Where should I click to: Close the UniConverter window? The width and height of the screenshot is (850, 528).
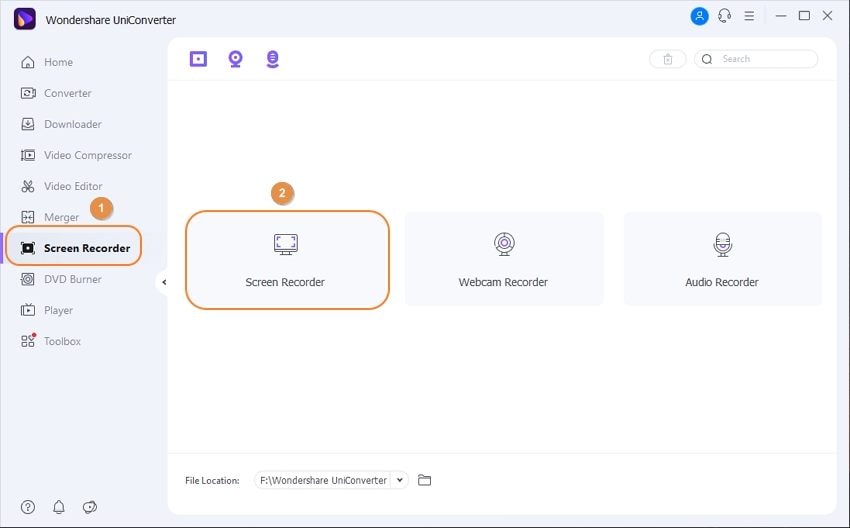(x=827, y=16)
